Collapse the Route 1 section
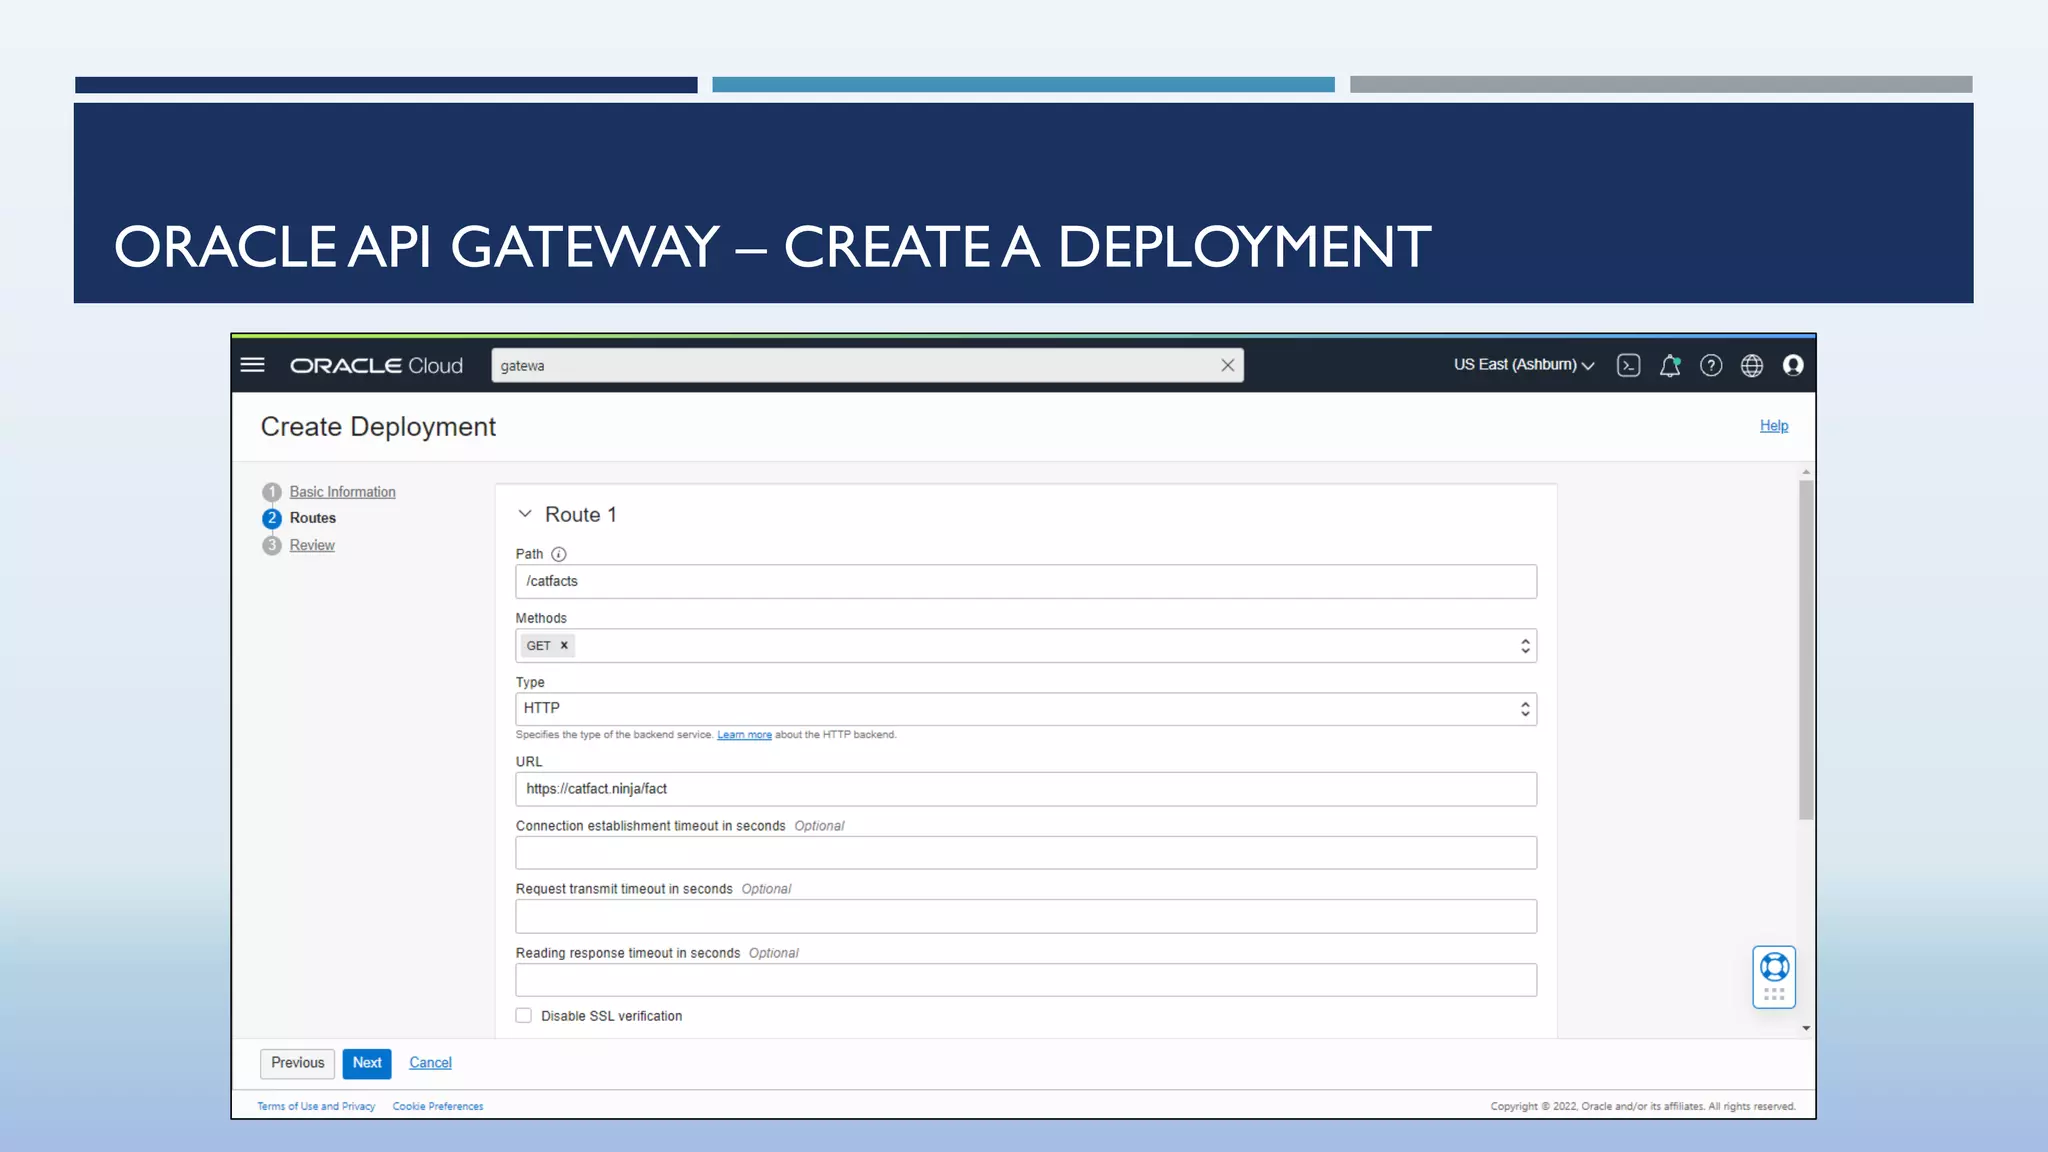 (525, 514)
